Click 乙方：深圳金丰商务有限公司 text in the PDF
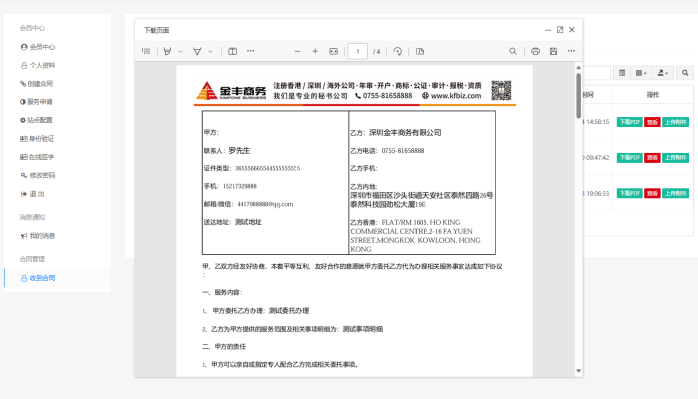The width and height of the screenshot is (698, 399). pyautogui.click(x=396, y=132)
